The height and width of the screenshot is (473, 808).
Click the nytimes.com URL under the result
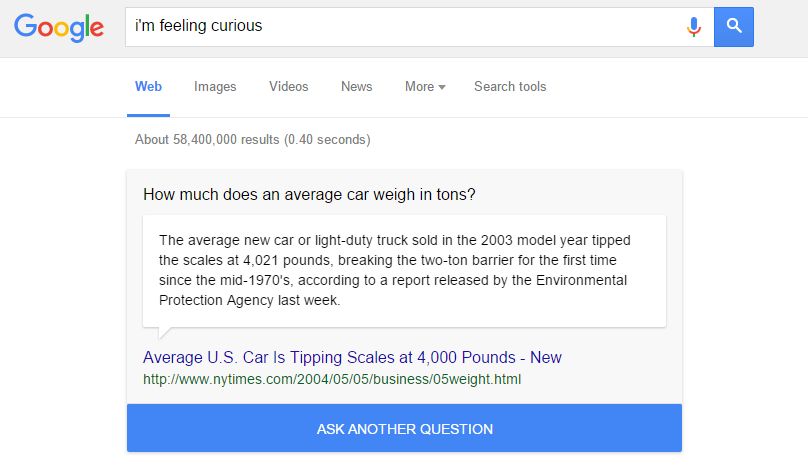coord(332,379)
